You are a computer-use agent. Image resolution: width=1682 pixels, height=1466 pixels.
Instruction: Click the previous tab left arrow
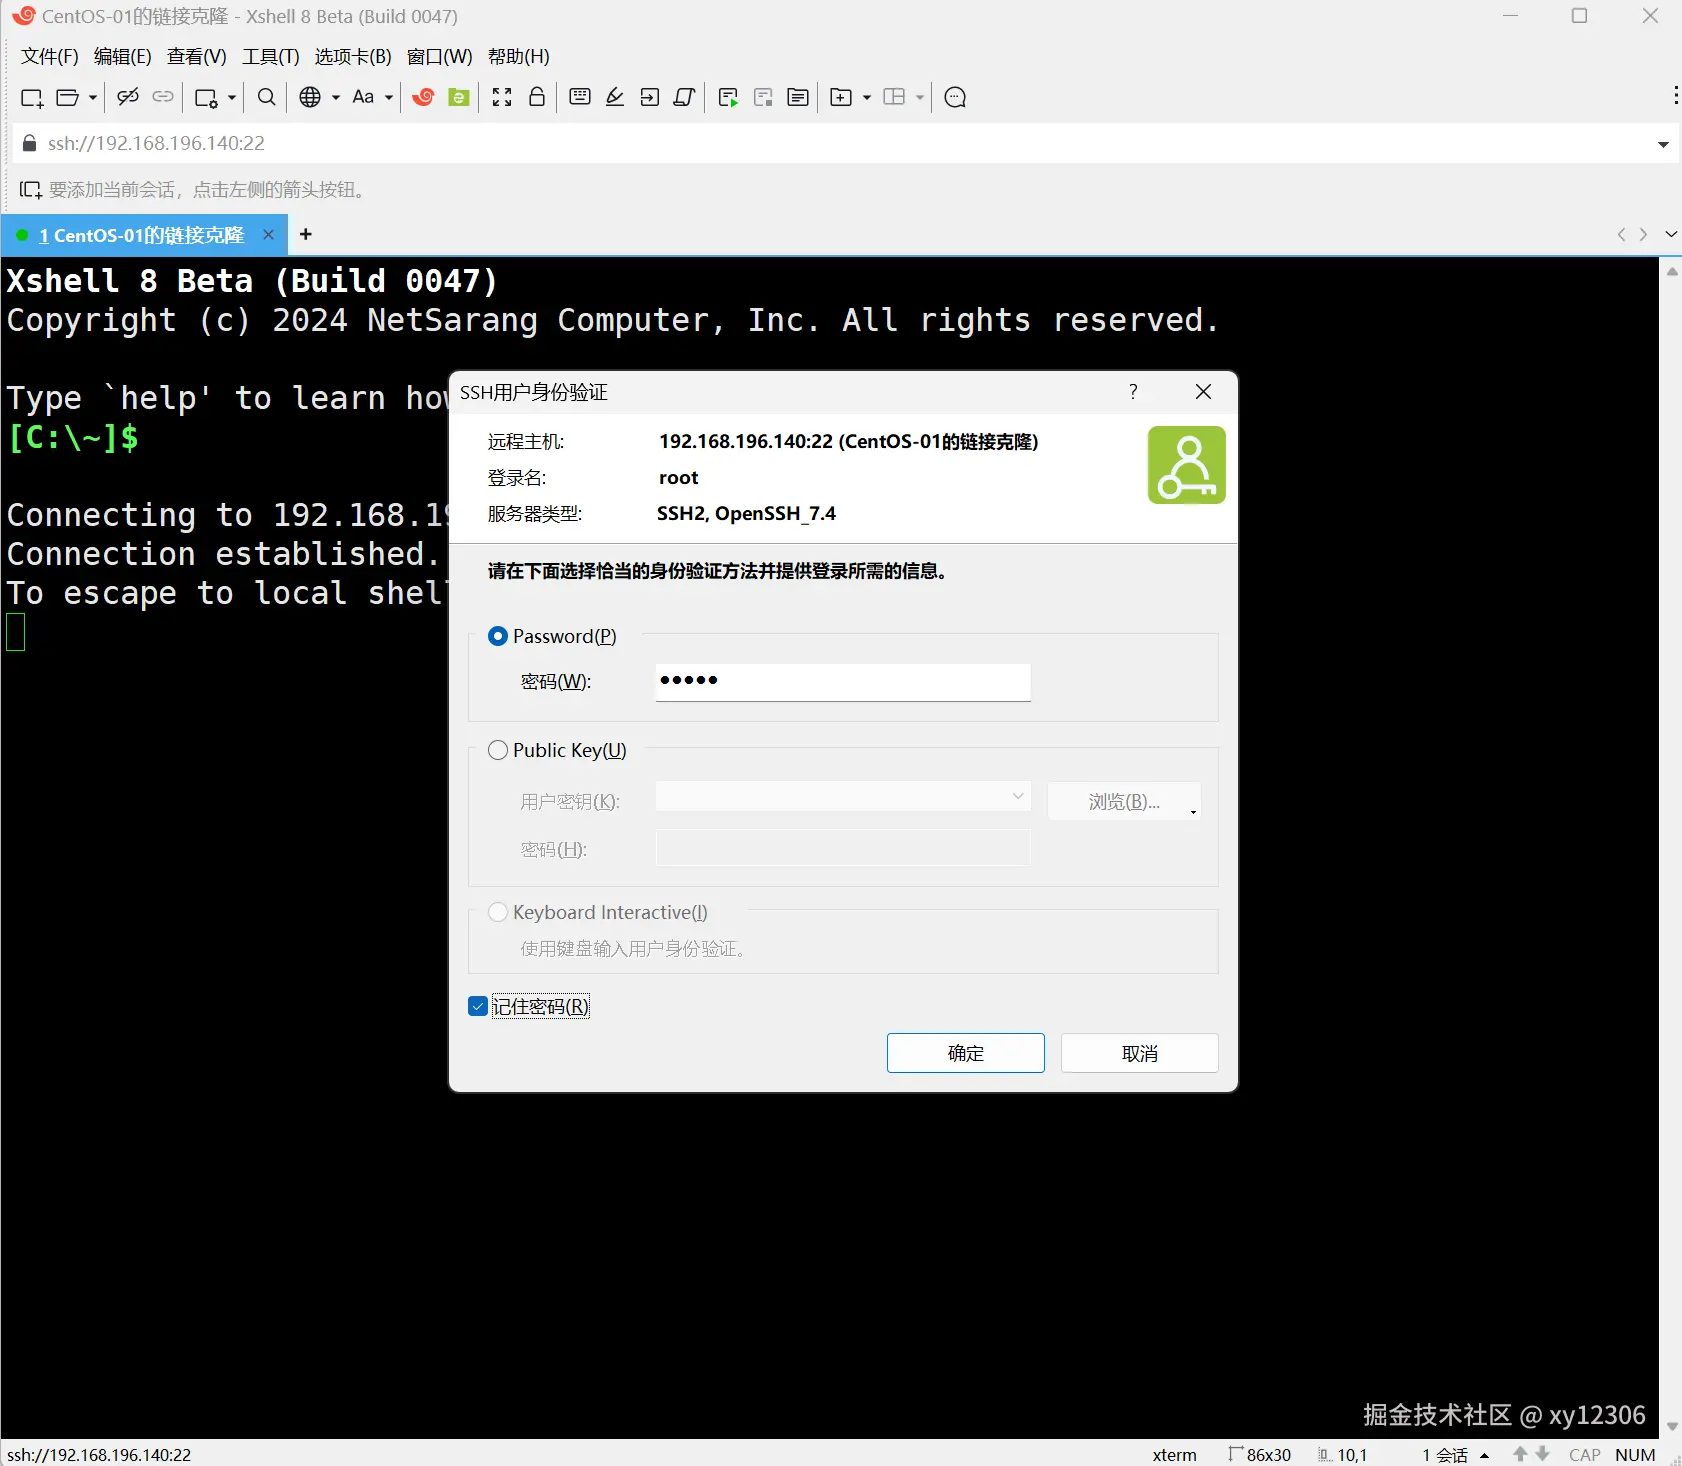point(1621,234)
